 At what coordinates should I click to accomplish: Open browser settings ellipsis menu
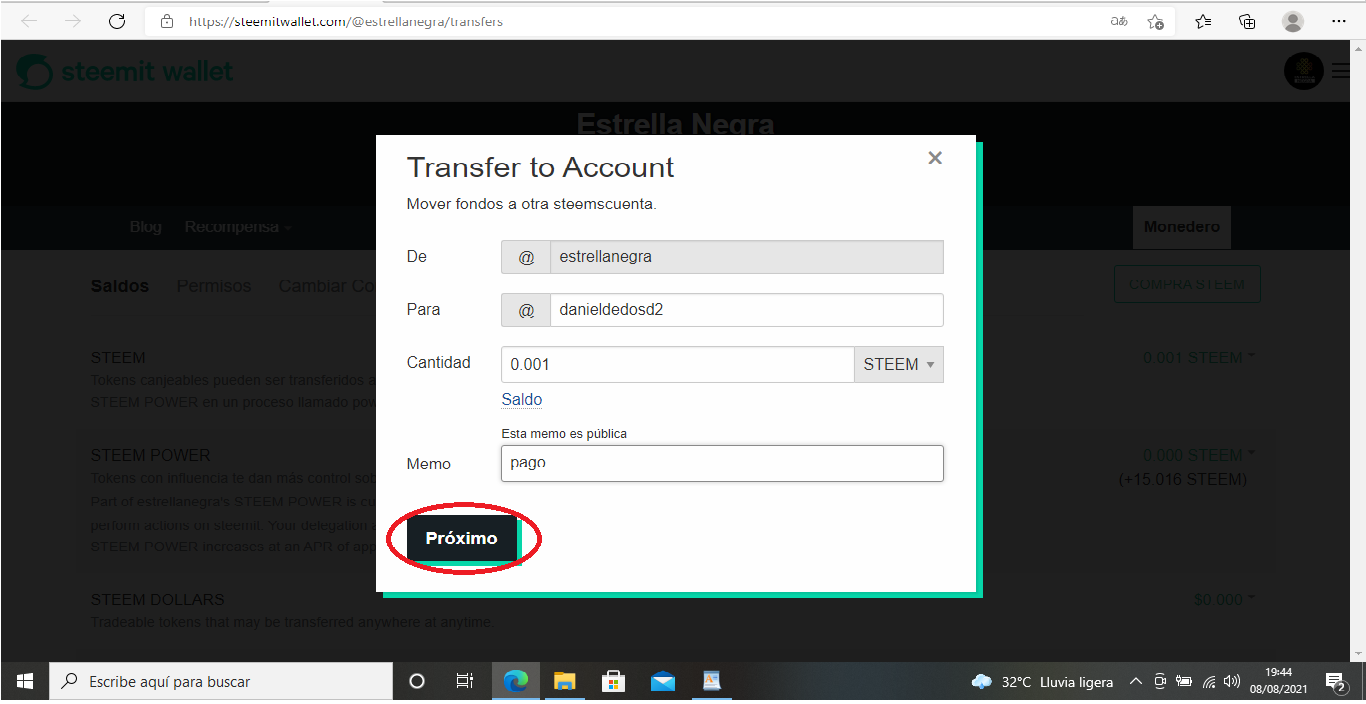(x=1339, y=21)
